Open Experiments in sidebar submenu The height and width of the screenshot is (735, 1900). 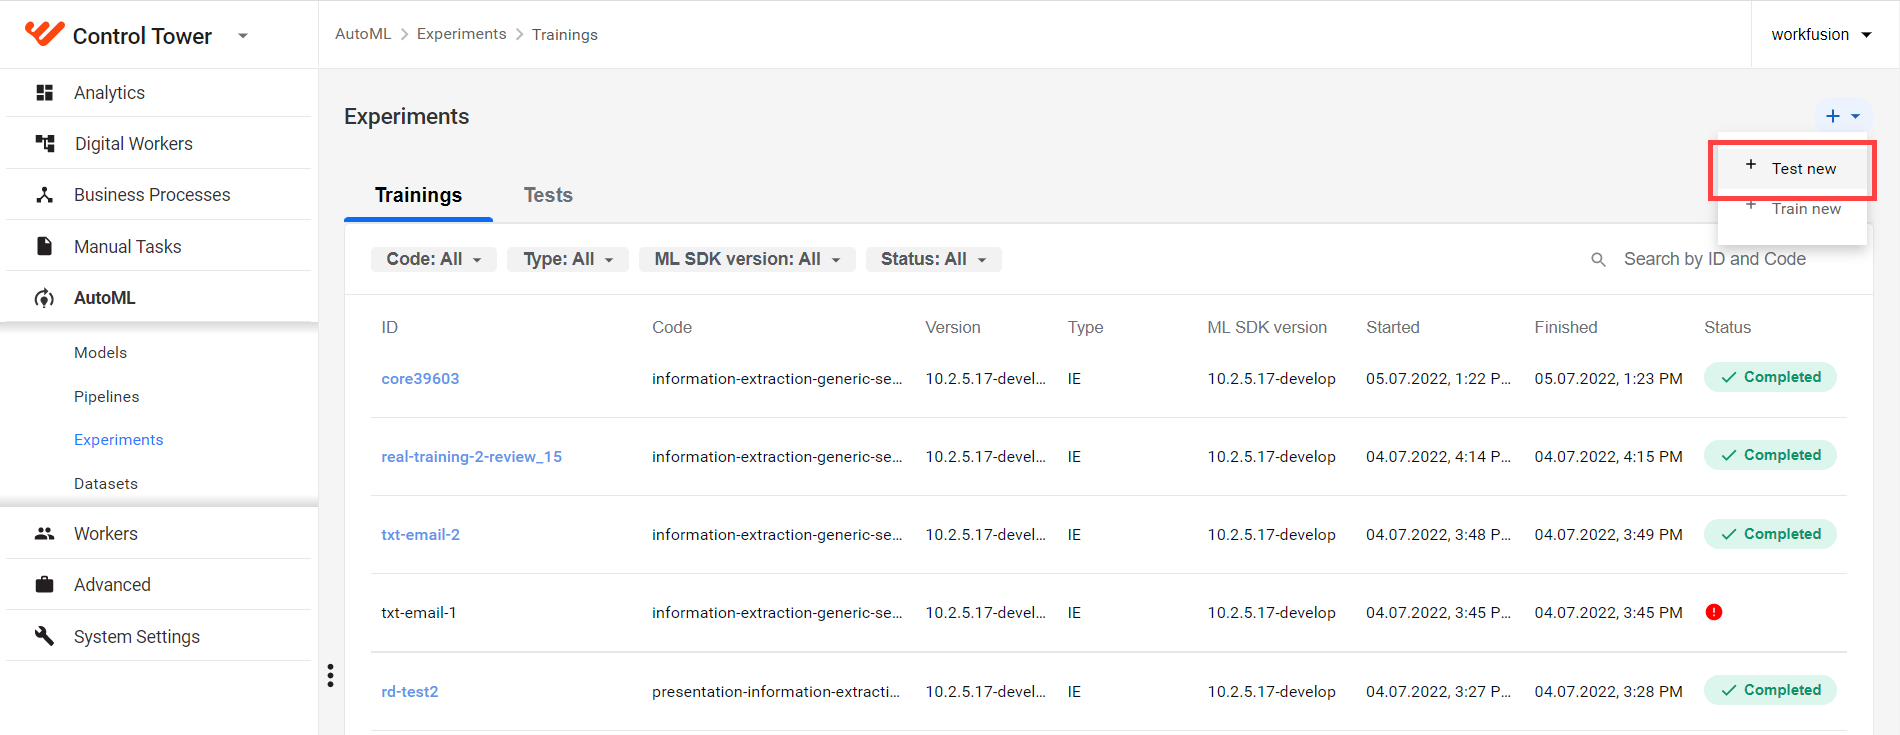point(118,440)
